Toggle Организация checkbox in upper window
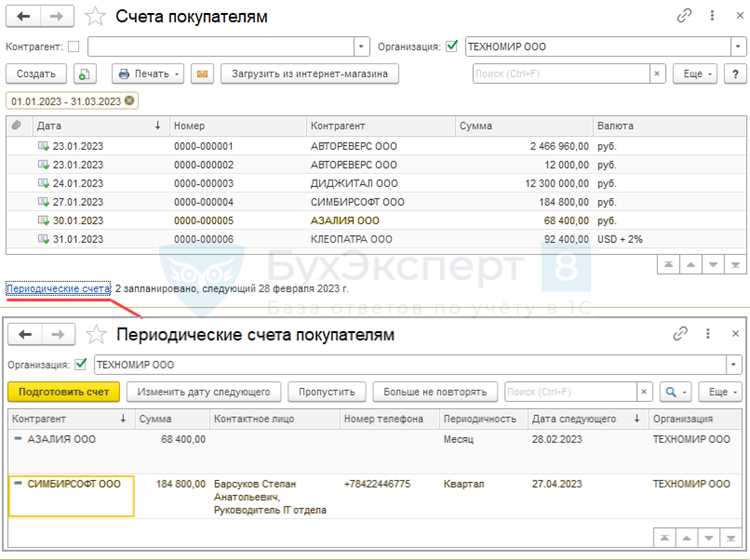The image size is (750, 560). coord(452,46)
